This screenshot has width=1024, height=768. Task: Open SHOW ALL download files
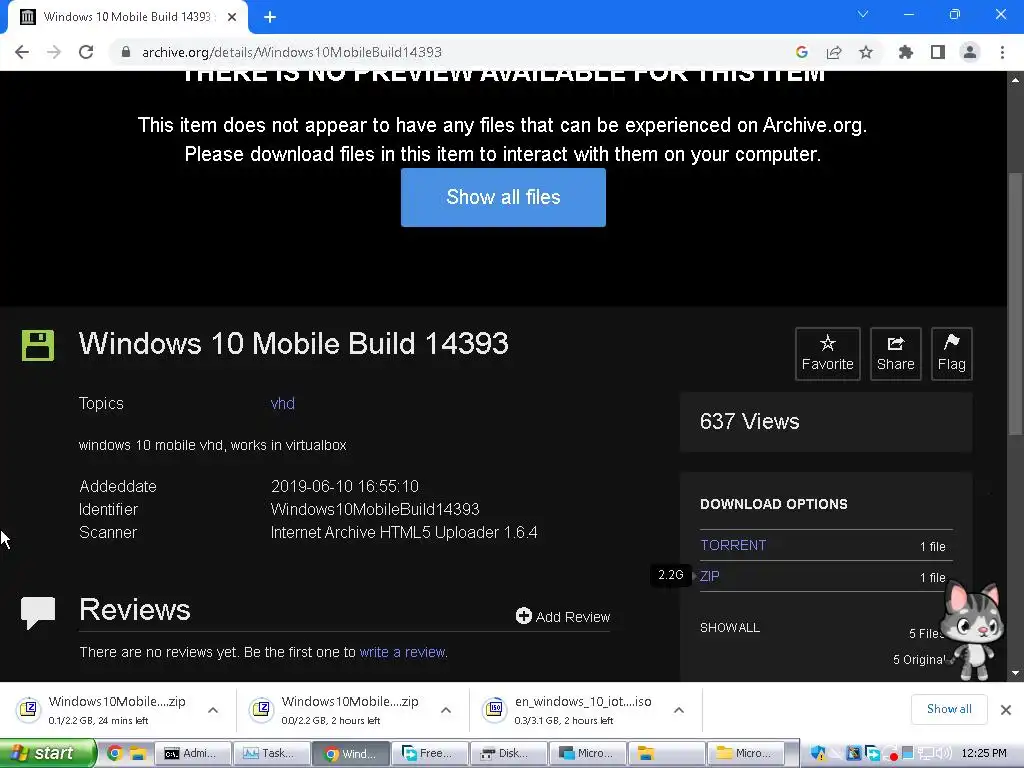point(729,628)
